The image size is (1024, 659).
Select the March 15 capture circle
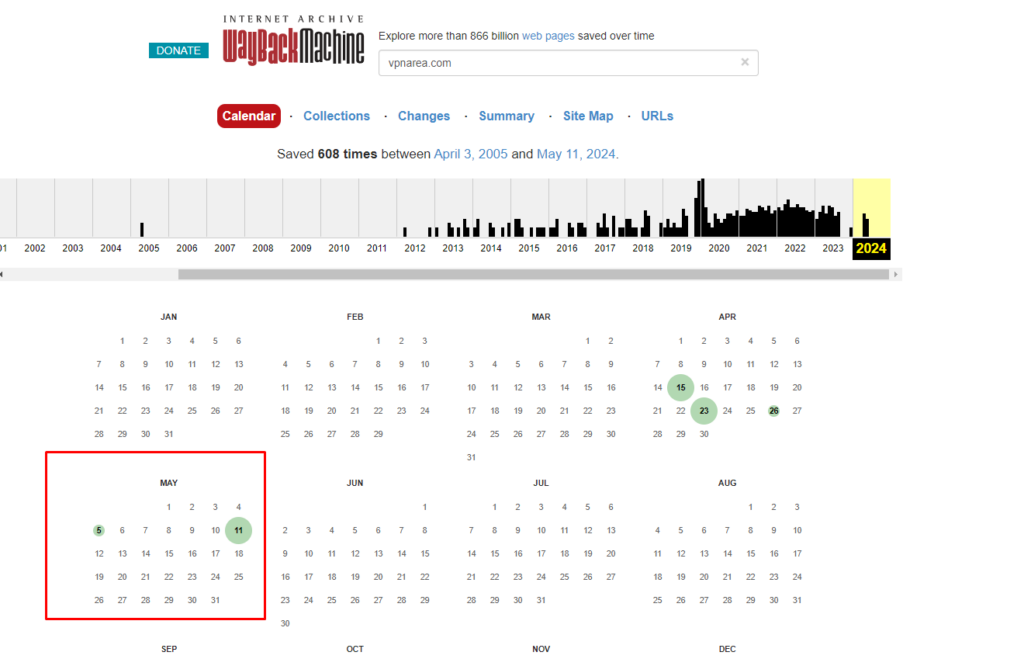click(680, 387)
